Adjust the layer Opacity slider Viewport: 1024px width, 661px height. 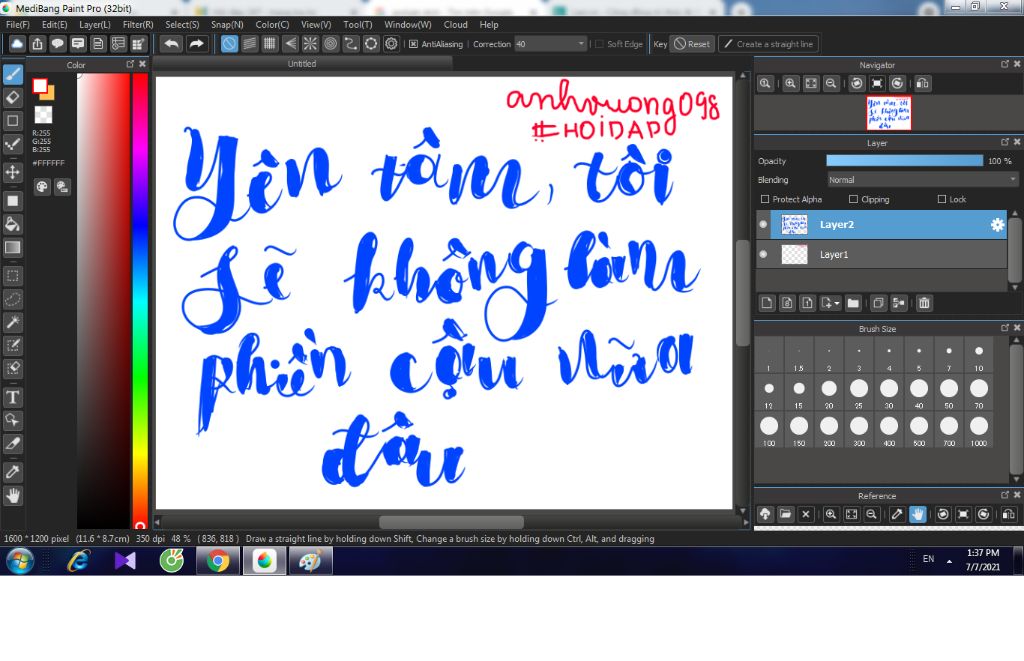point(904,161)
